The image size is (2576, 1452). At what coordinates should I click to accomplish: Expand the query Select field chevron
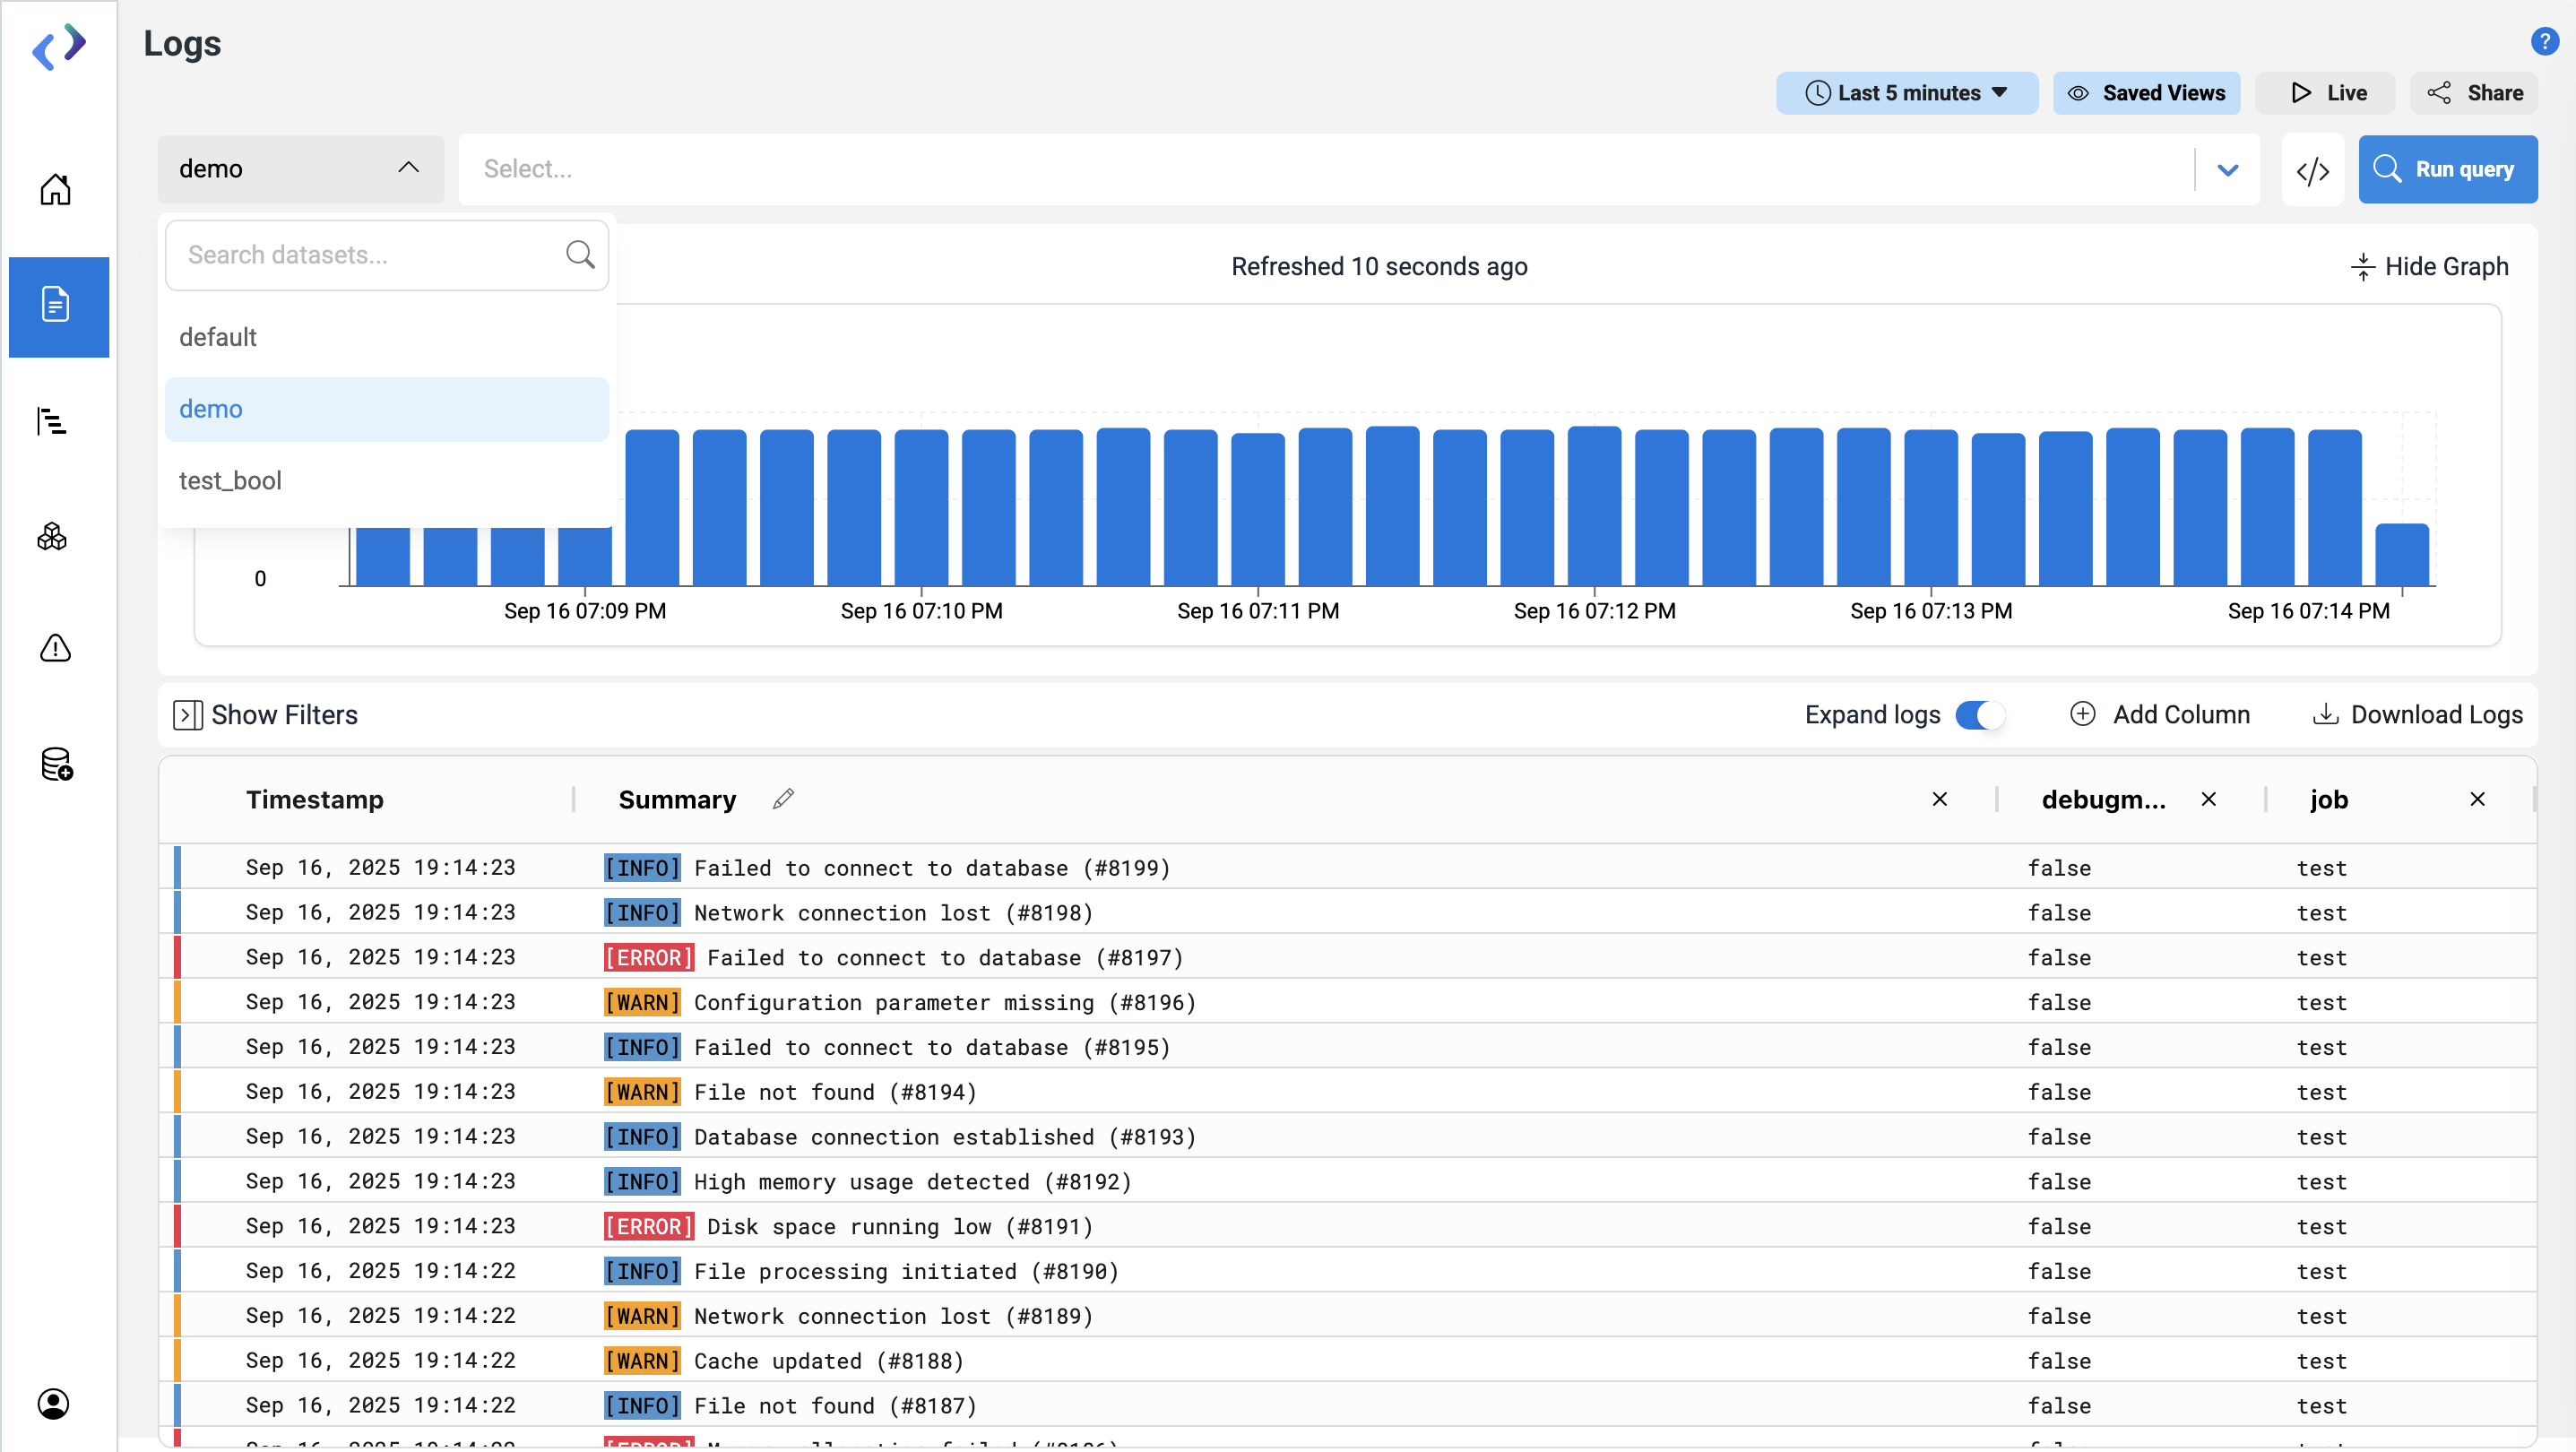[x=2227, y=170]
